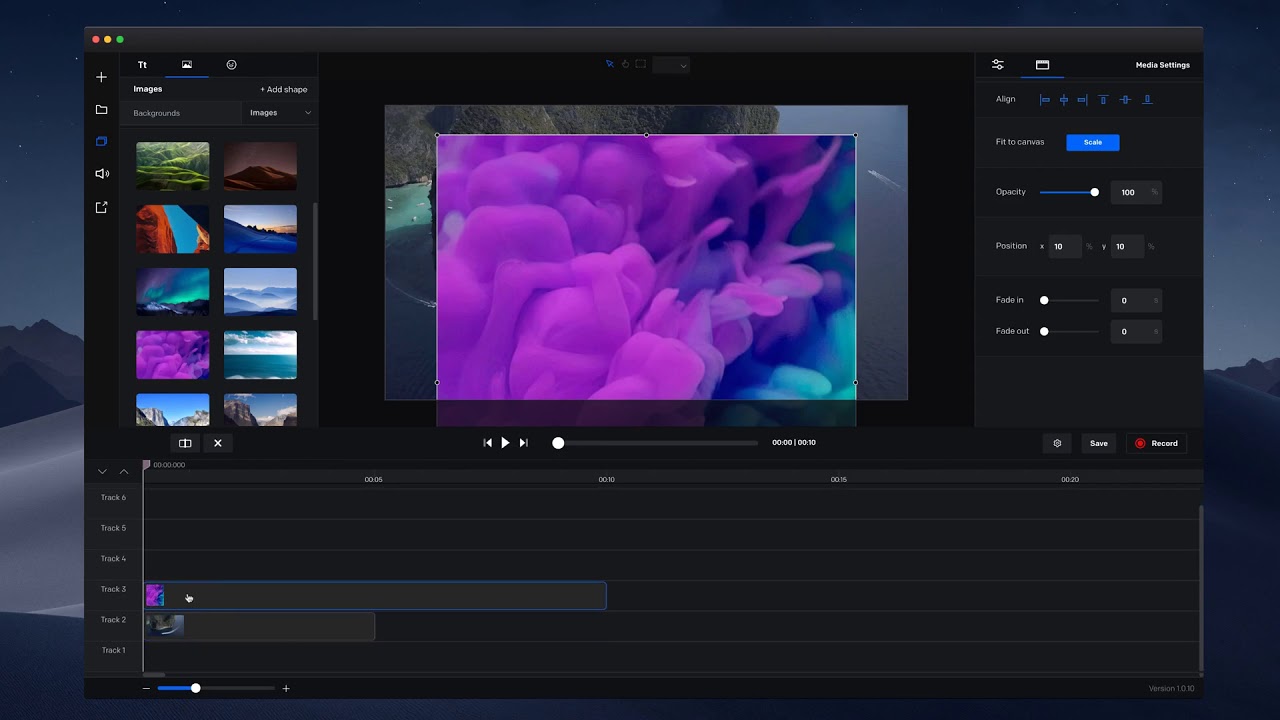Switch to the emoji stickers tab
The height and width of the screenshot is (720, 1280).
(x=231, y=65)
